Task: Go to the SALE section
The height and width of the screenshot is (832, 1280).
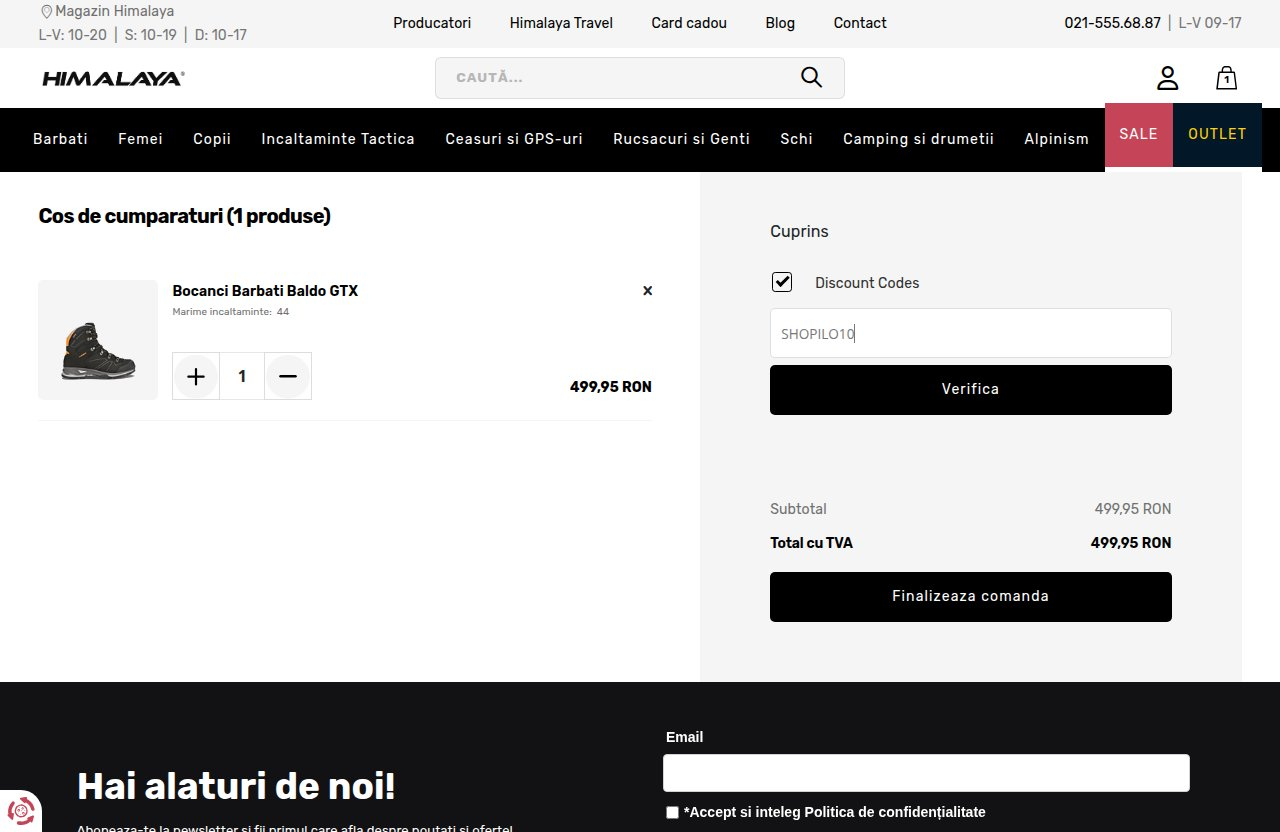Action: point(1138,134)
